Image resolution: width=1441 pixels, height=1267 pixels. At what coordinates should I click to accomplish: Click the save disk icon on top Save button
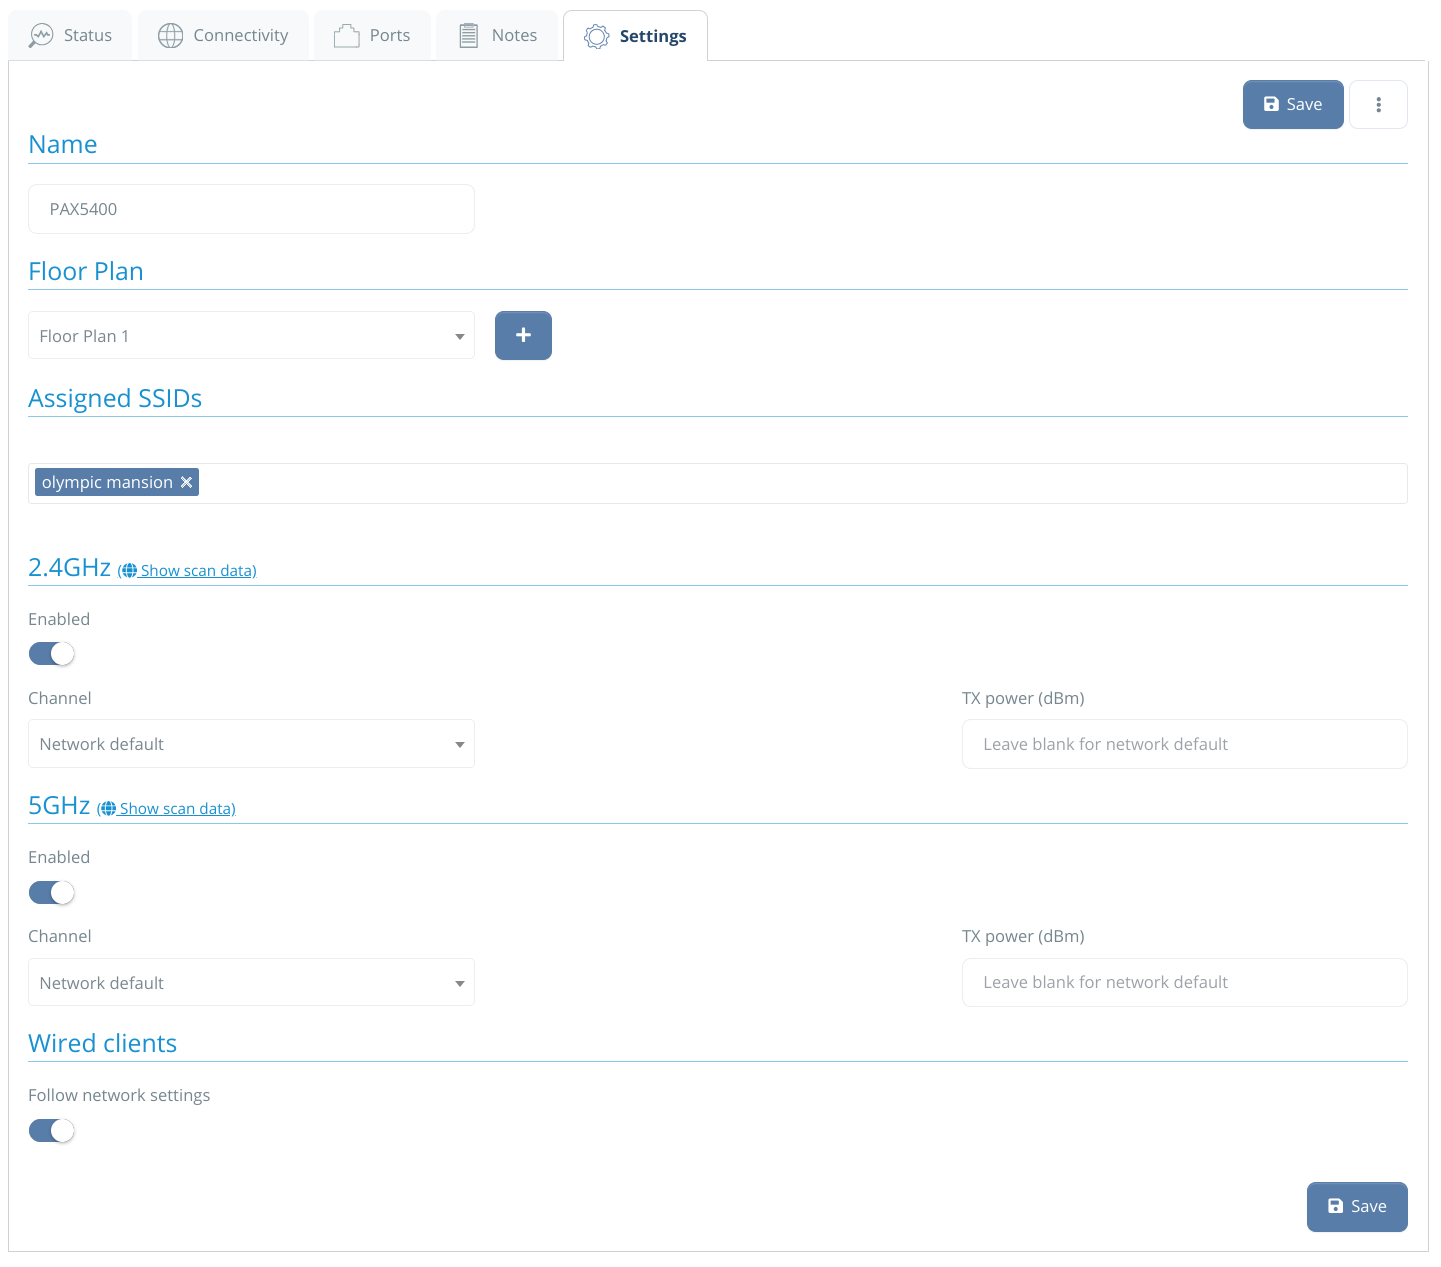1271,103
